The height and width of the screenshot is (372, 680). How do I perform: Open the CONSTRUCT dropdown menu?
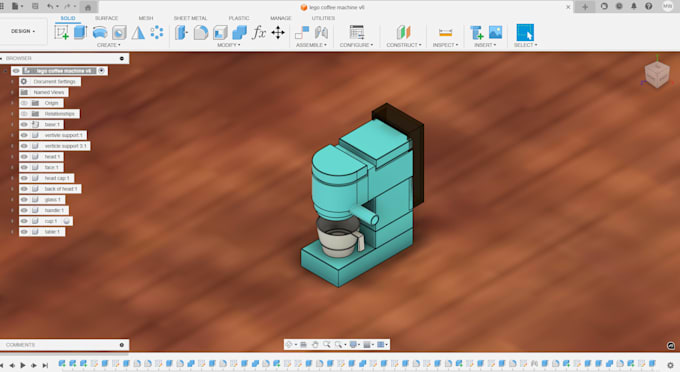tap(404, 45)
